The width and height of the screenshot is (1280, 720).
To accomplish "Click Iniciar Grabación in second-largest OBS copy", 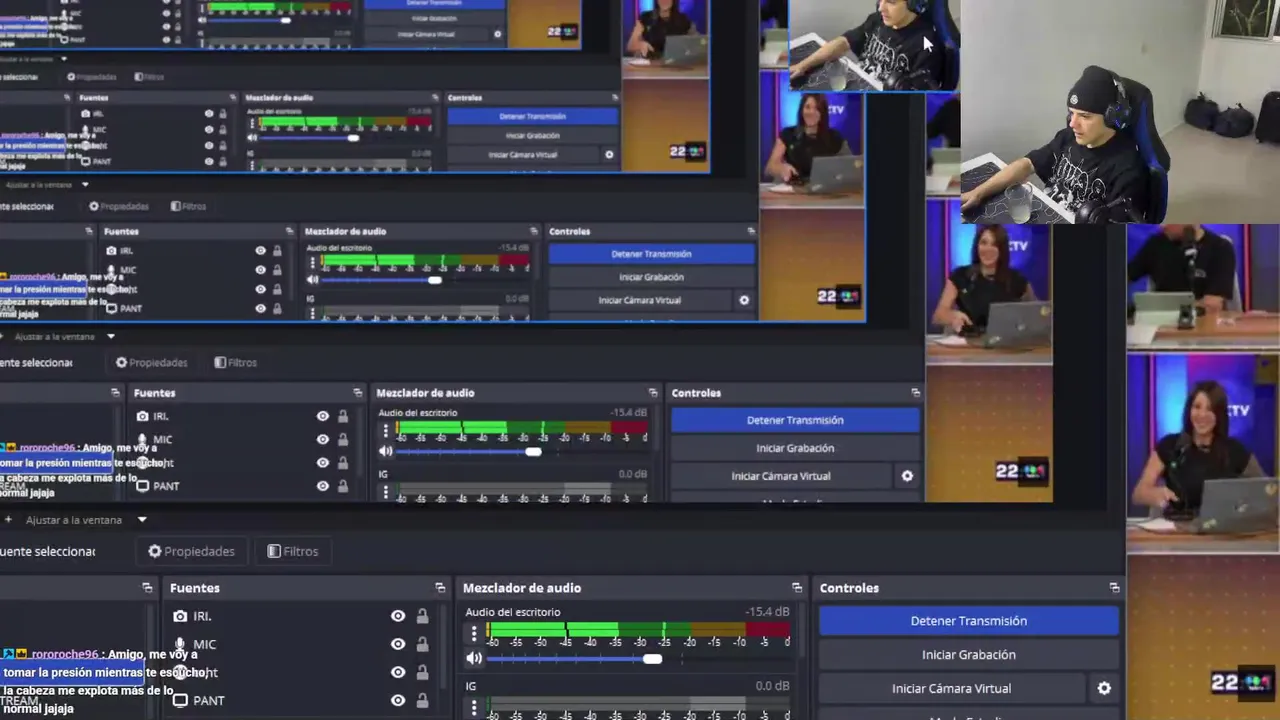I will (795, 448).
